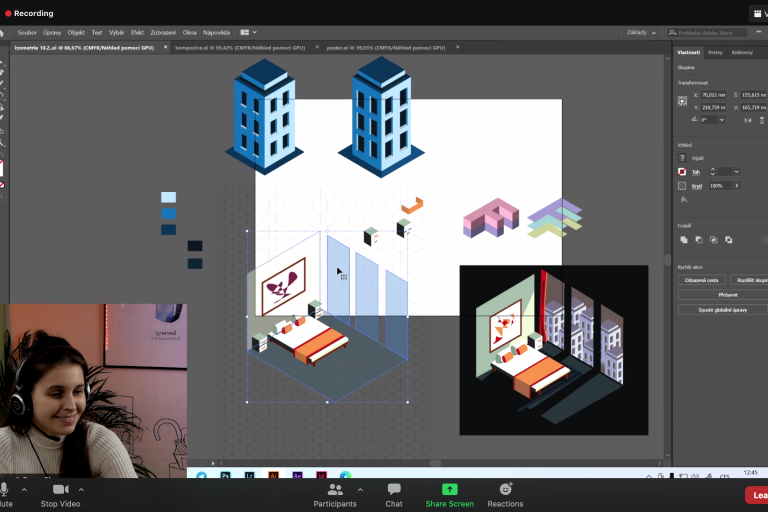Image resolution: width=768 pixels, height=512 pixels.
Task: Open the arrange documents layout dropdown
Action: point(248,32)
